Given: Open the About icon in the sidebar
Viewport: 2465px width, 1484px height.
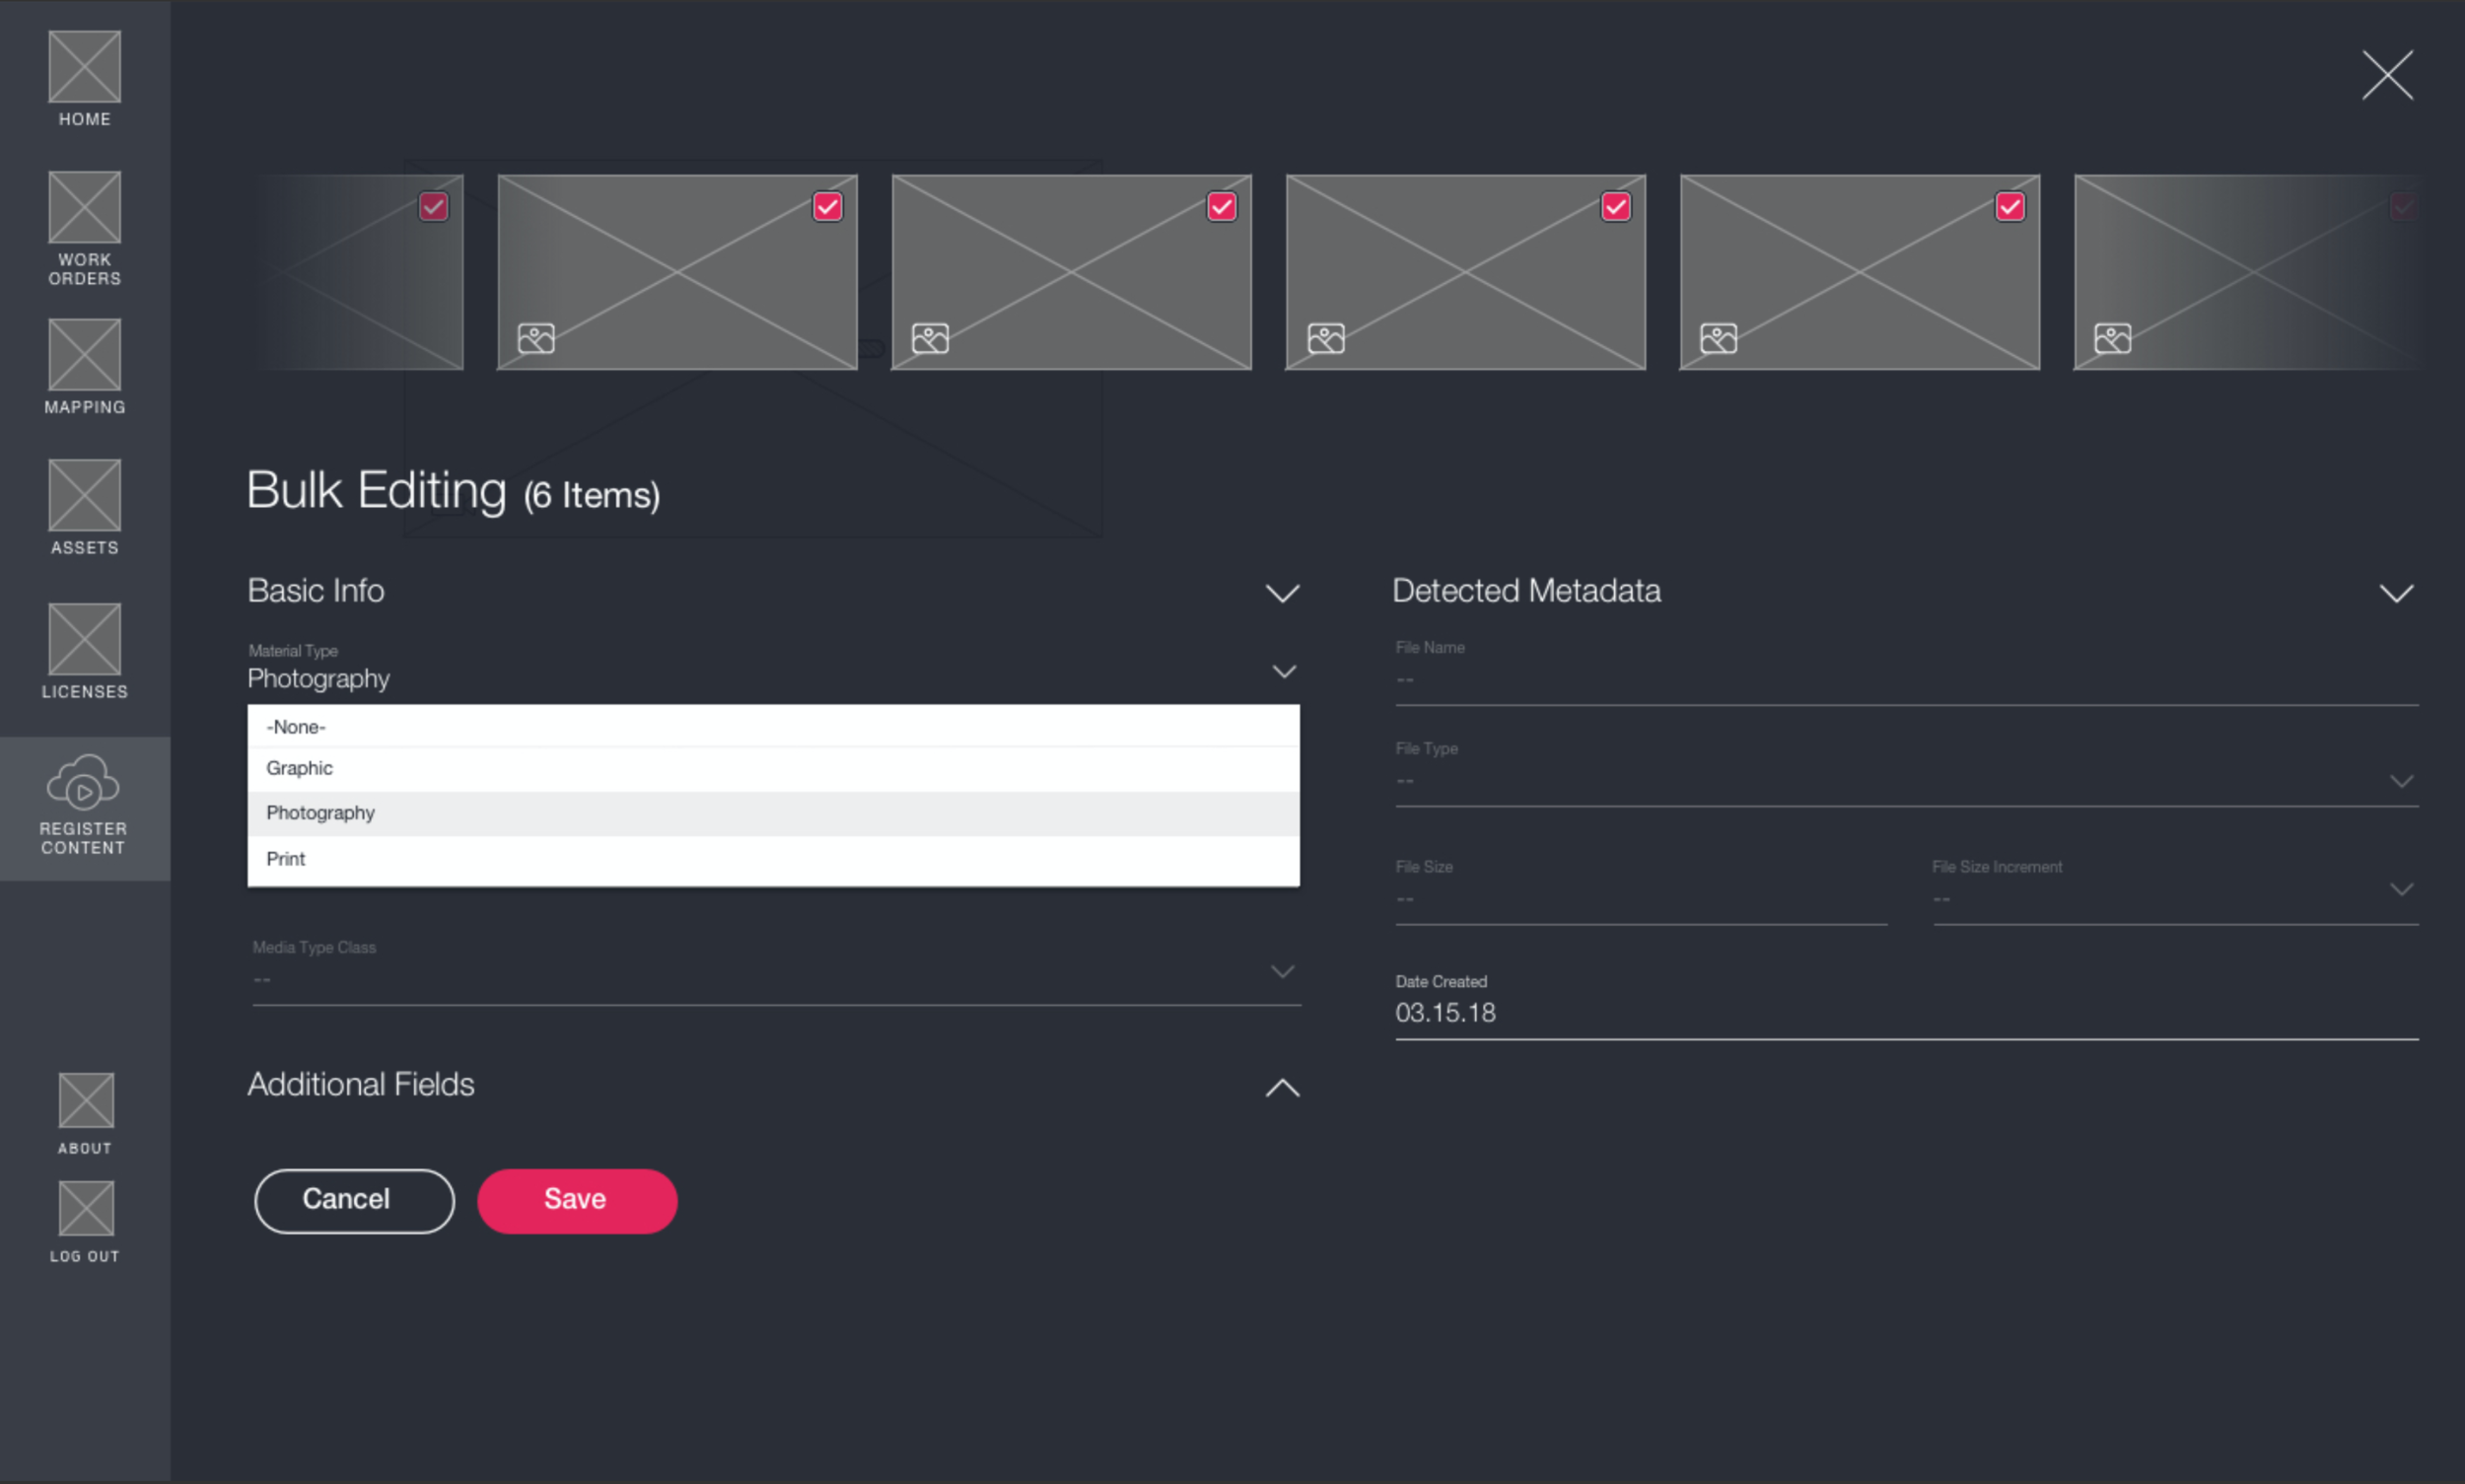Looking at the screenshot, I should pos(86,1100).
